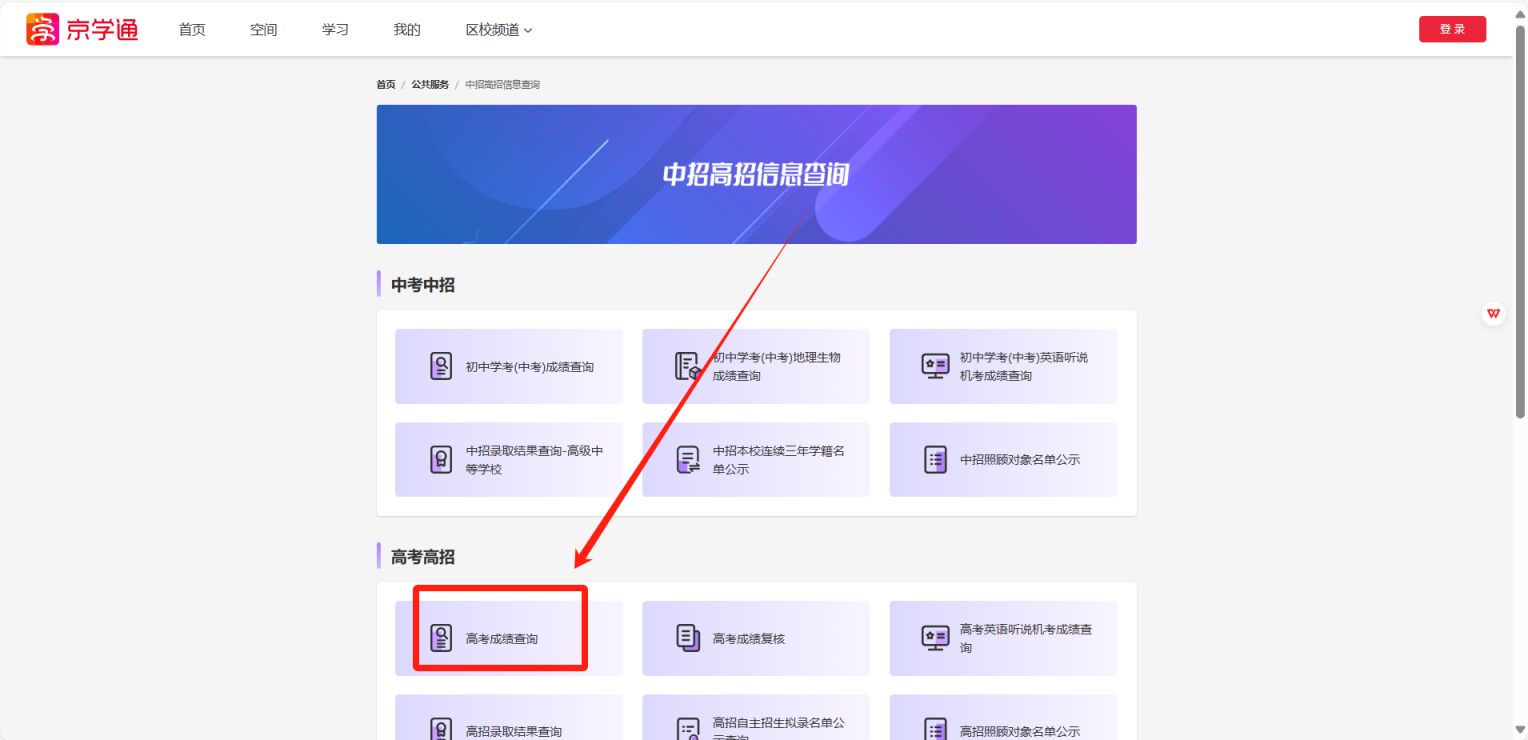This screenshot has width=1528, height=740.
Task: Go to the 空间 navigation item
Action: (264, 30)
